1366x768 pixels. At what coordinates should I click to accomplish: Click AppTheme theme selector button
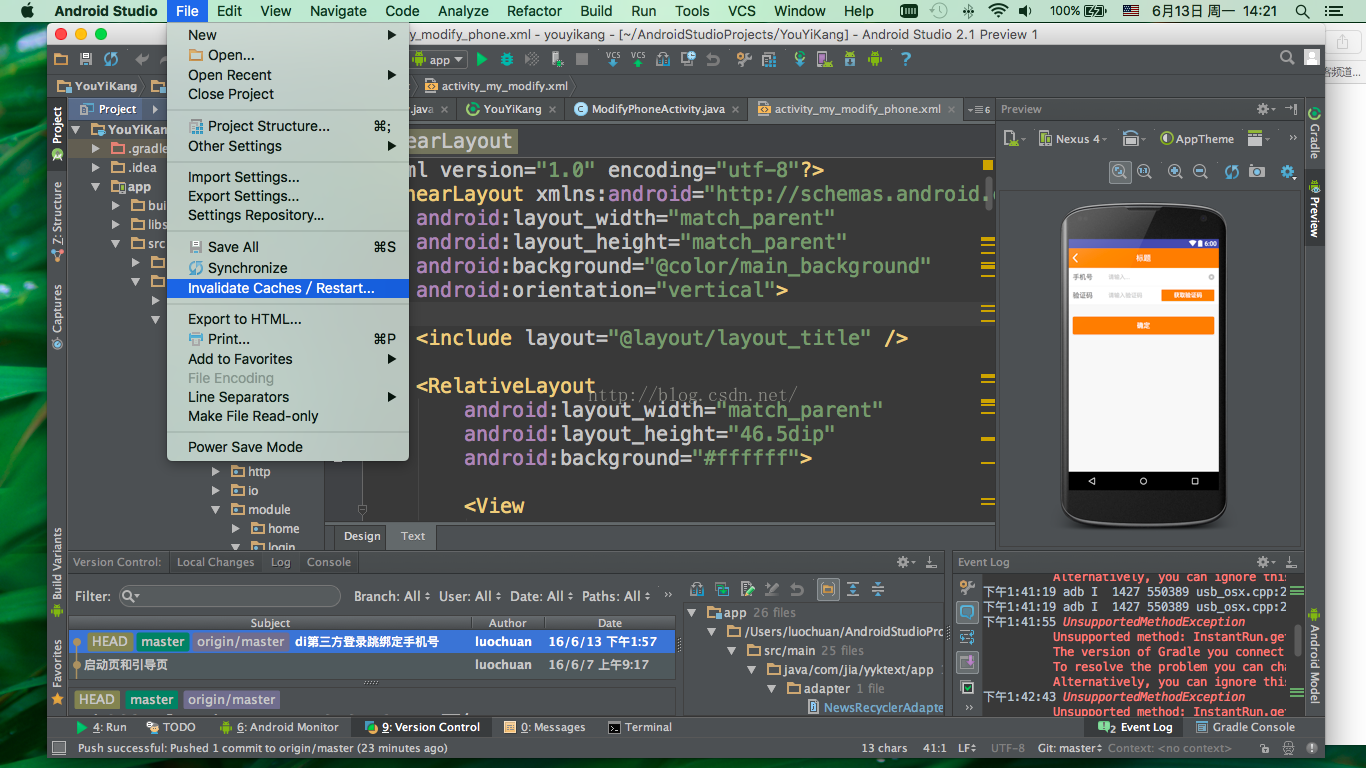click(1197, 139)
